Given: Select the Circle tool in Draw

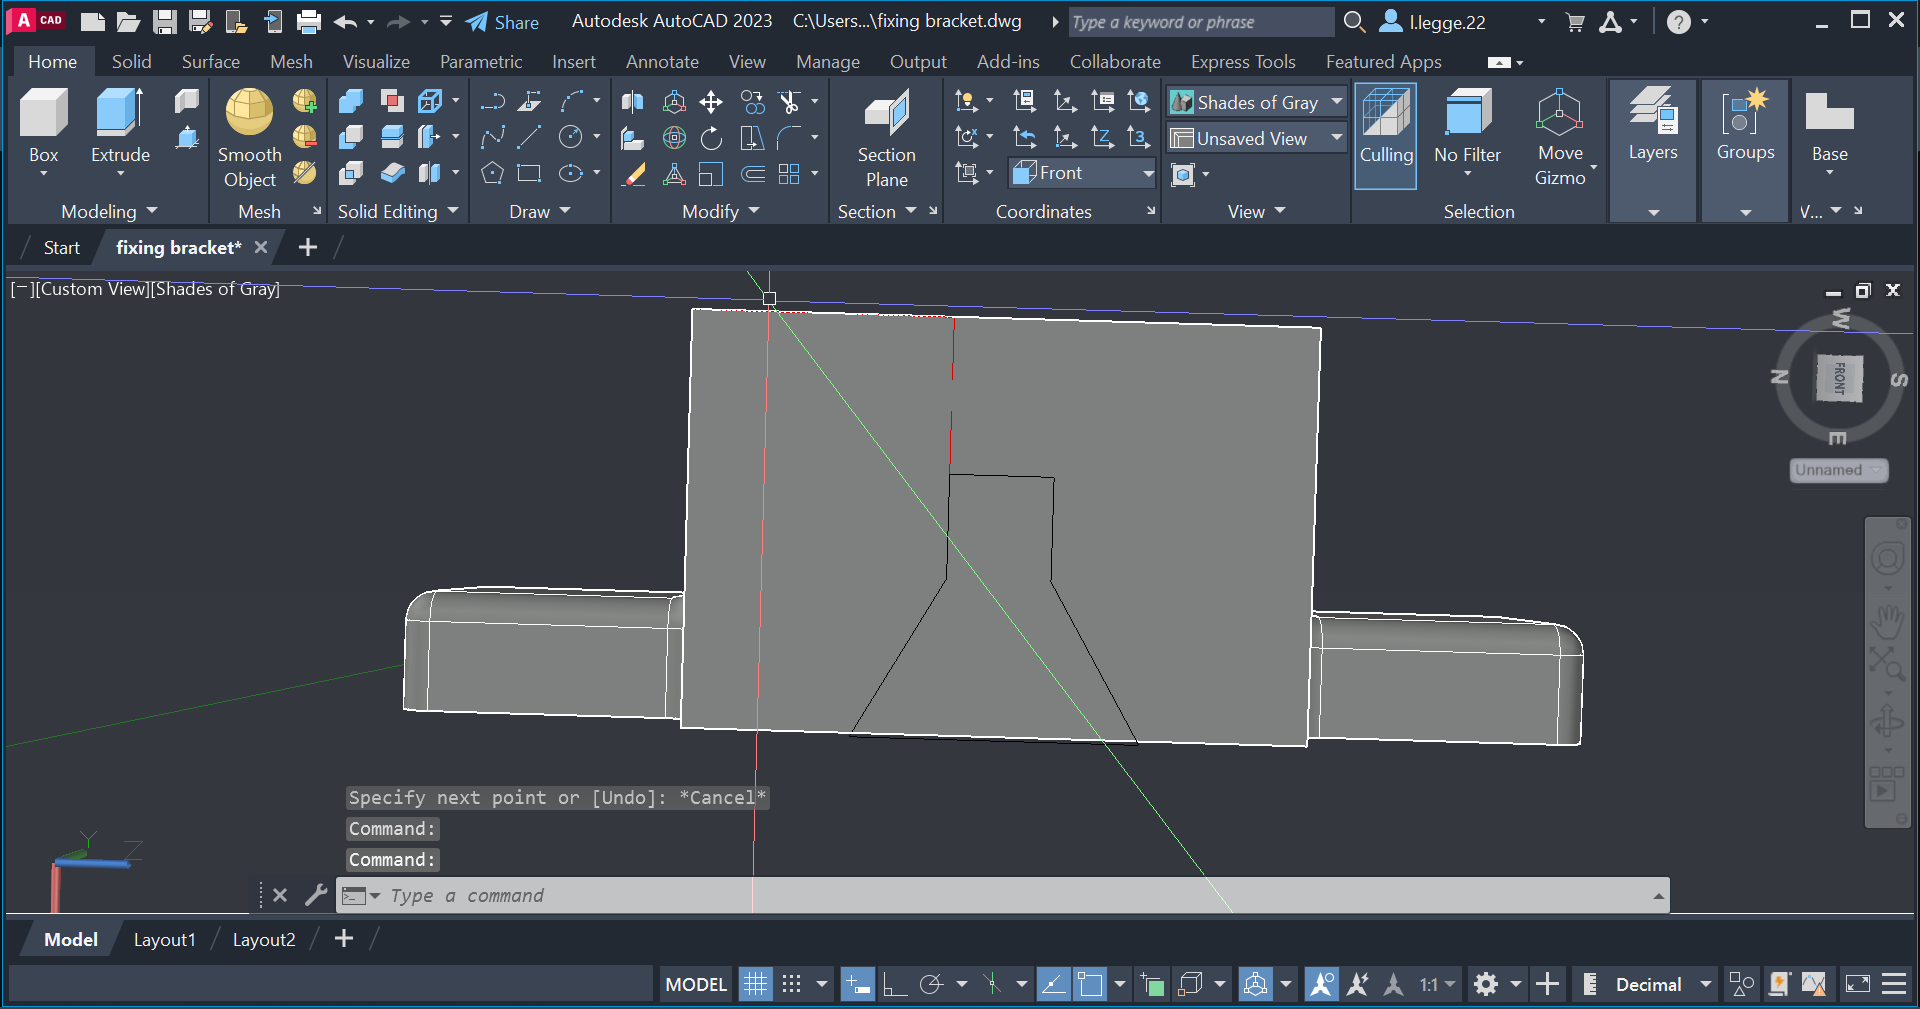Looking at the screenshot, I should pos(570,138).
